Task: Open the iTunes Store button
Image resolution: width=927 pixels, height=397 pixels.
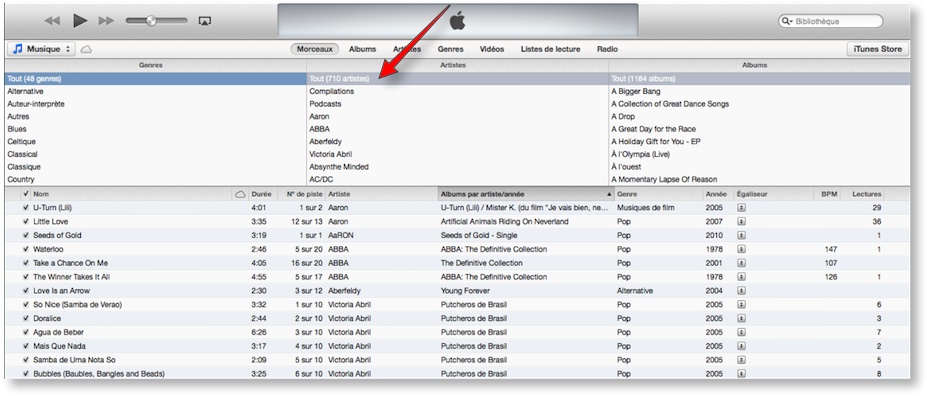Action: 877,49
